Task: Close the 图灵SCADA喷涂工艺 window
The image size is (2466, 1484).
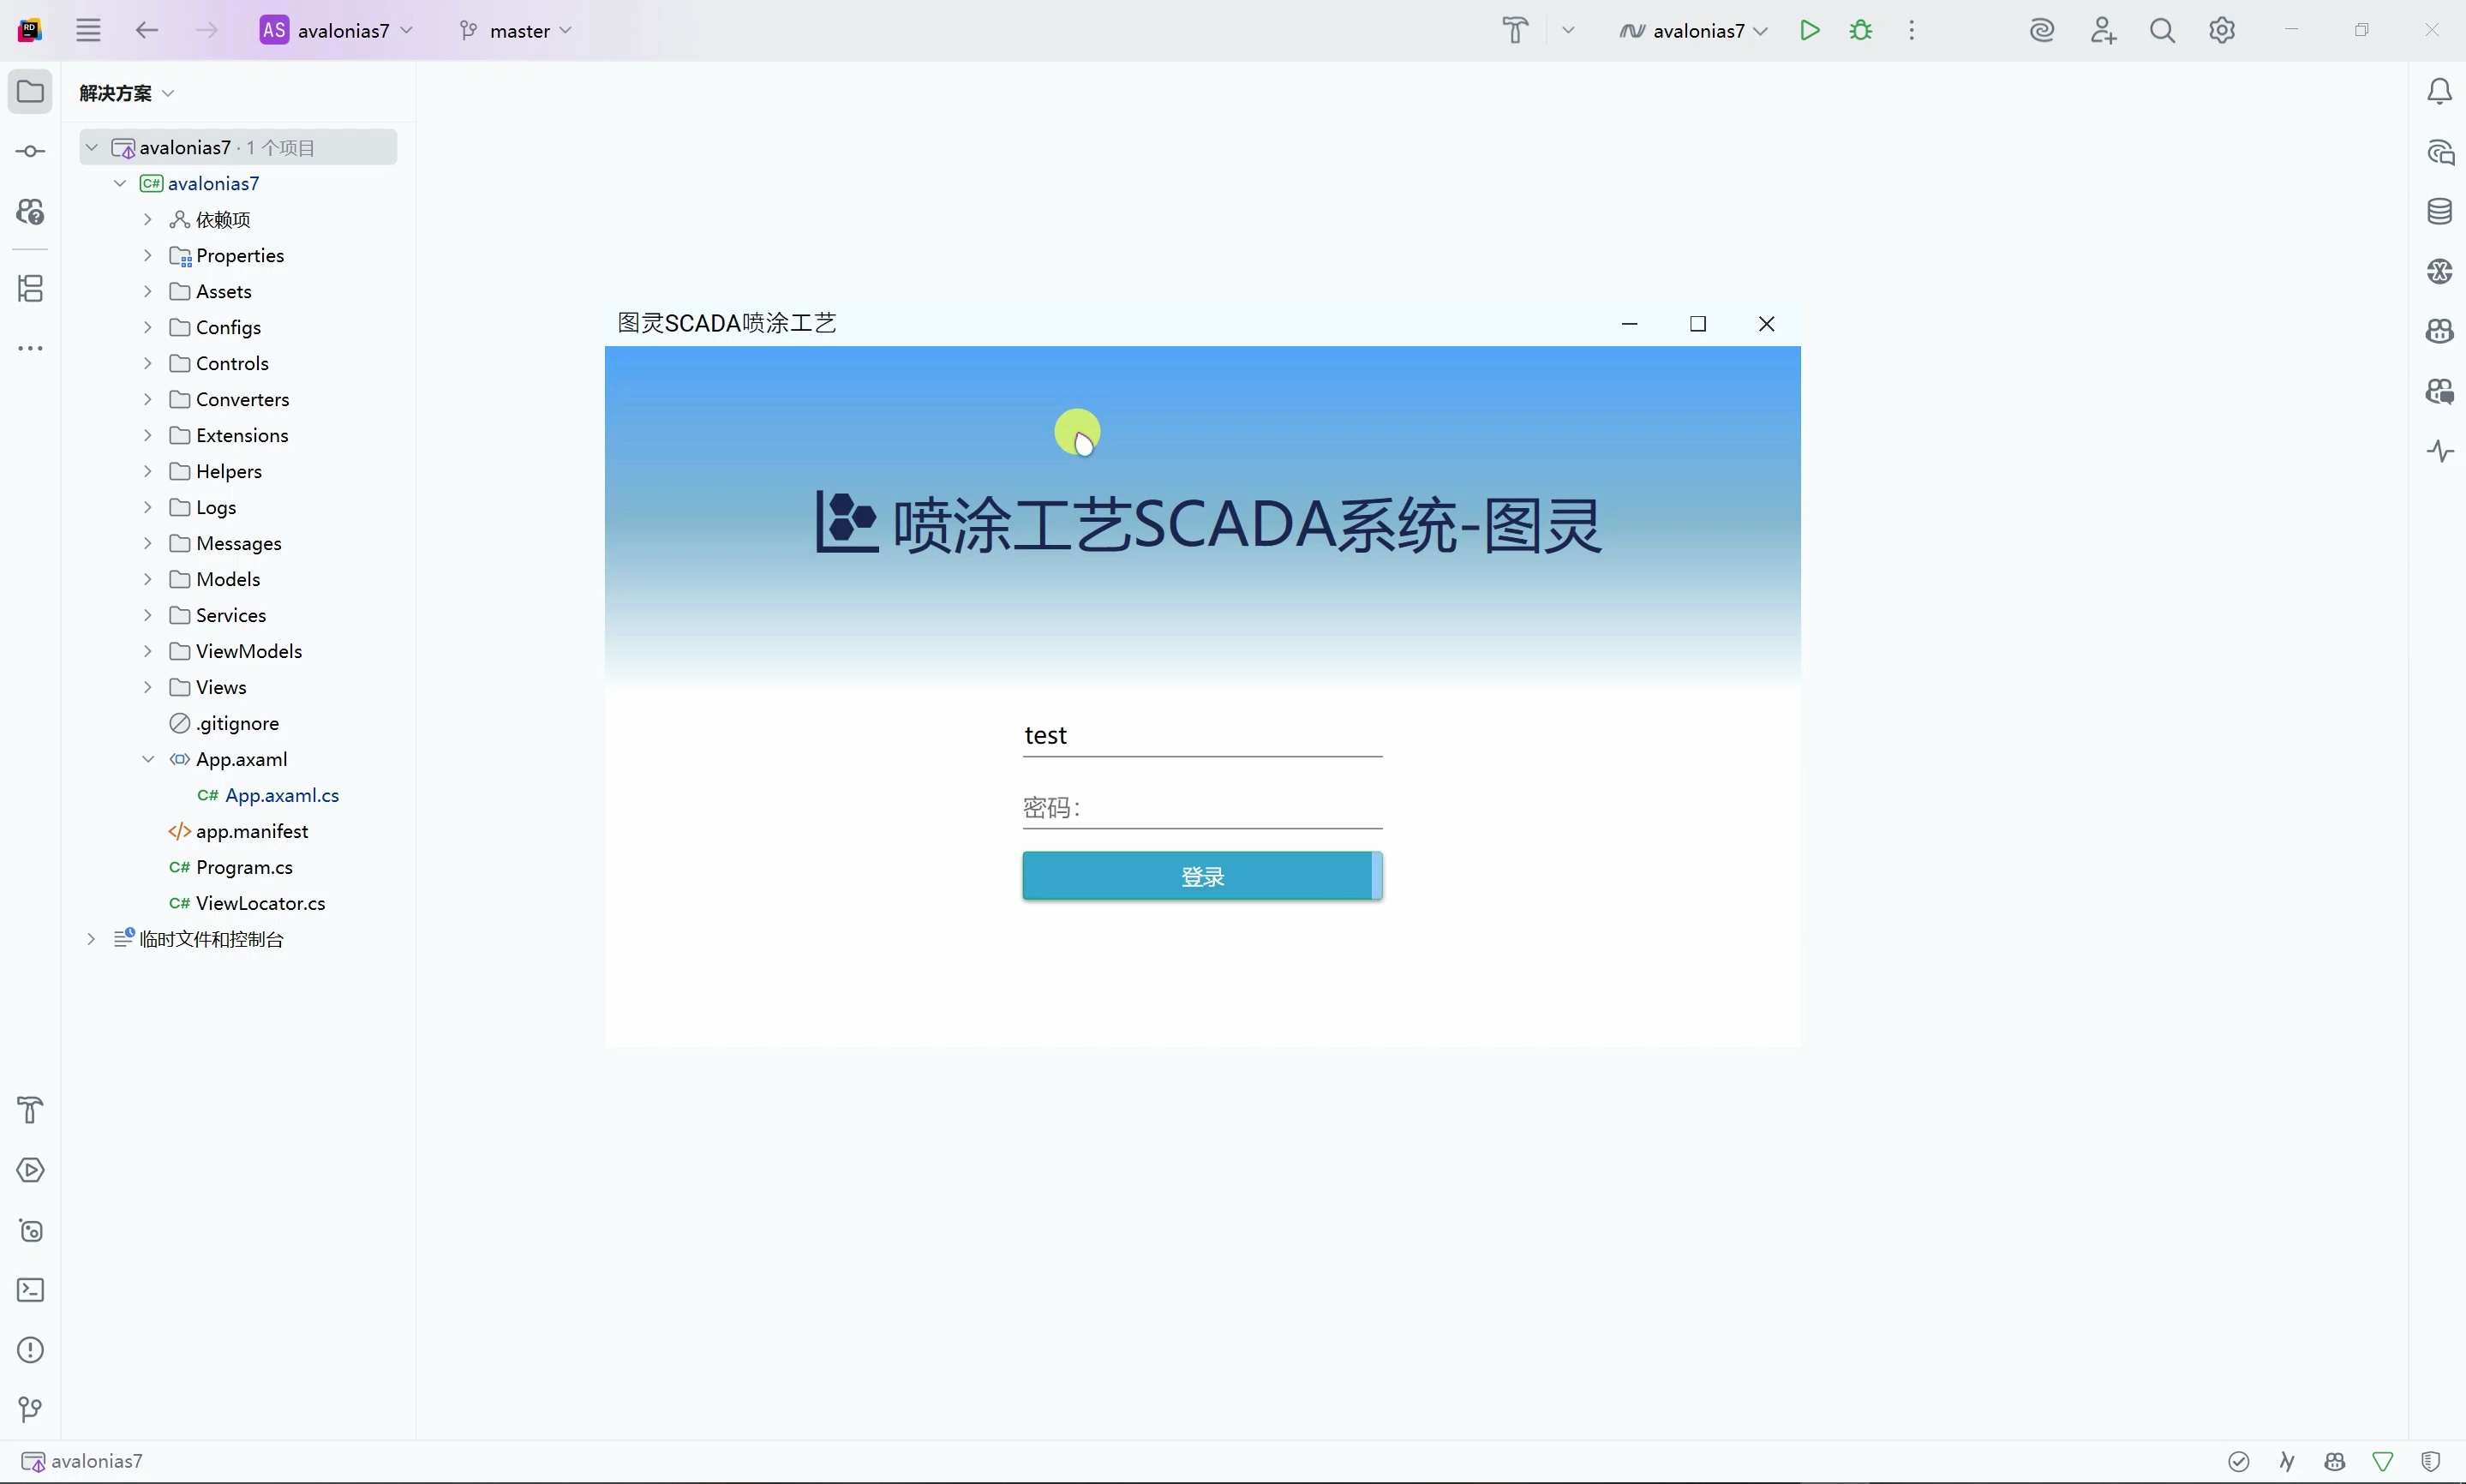Action: click(x=1766, y=324)
